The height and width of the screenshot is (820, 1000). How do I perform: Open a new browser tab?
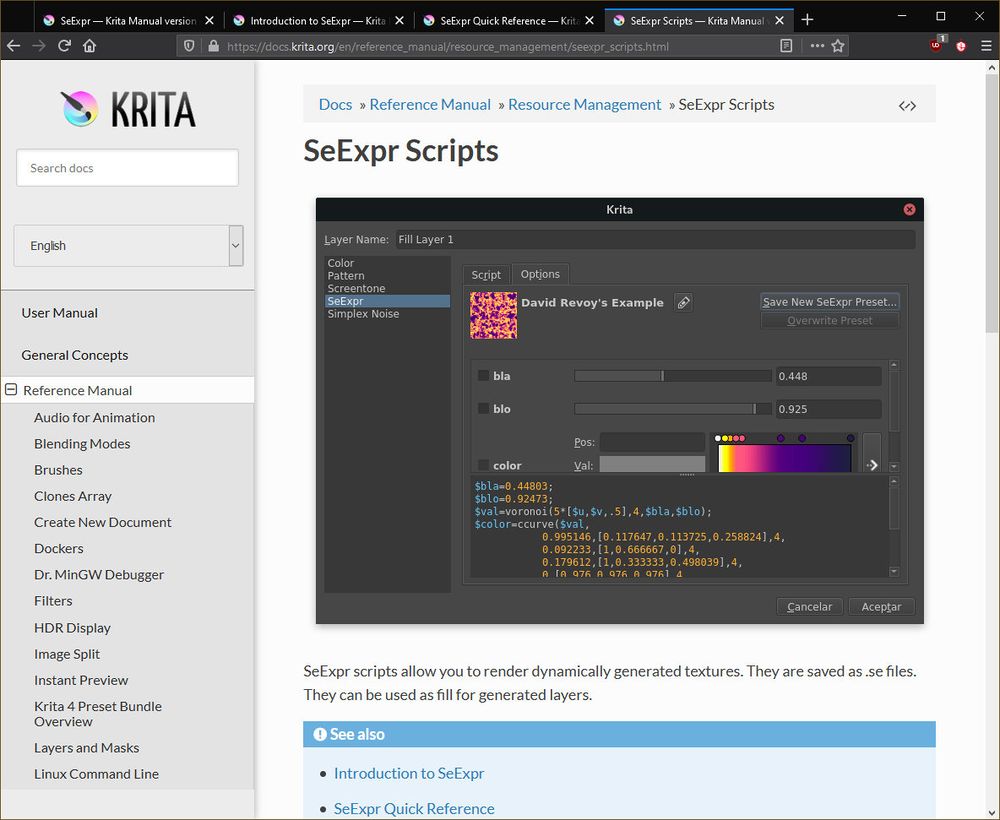808,19
